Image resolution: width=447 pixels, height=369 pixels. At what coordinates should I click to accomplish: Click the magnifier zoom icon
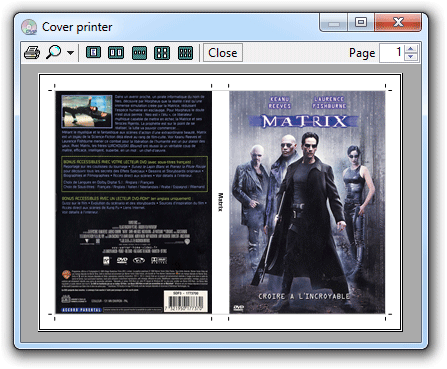[x=53, y=52]
